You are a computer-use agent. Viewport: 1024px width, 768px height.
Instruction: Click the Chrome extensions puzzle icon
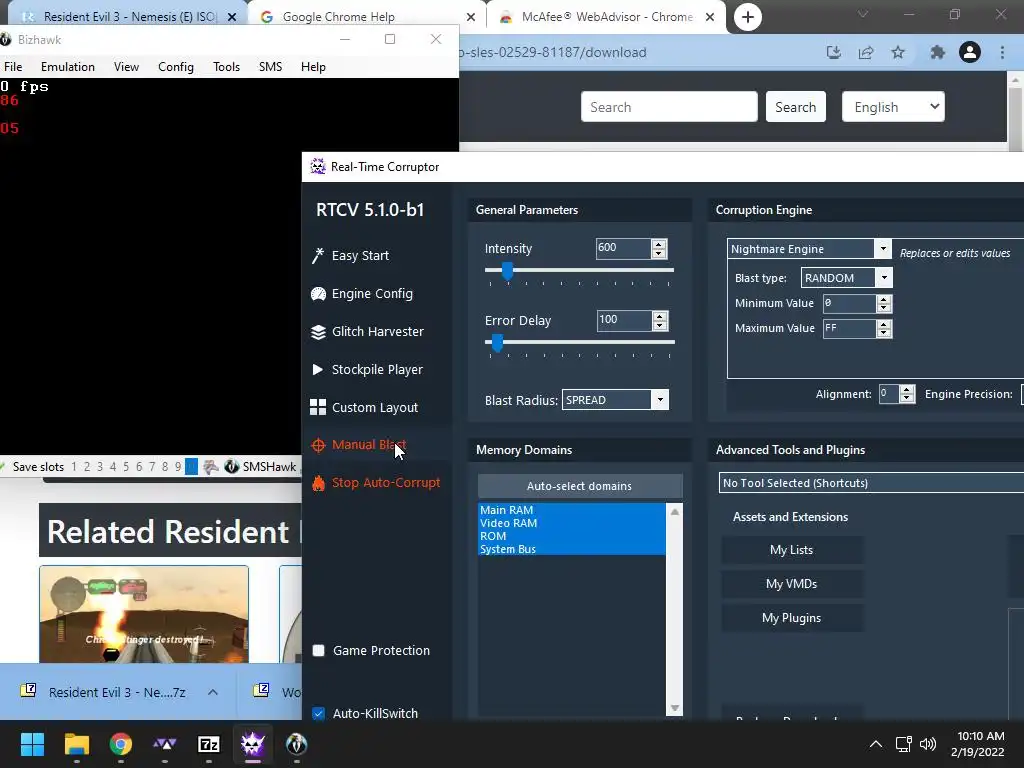[938, 52]
